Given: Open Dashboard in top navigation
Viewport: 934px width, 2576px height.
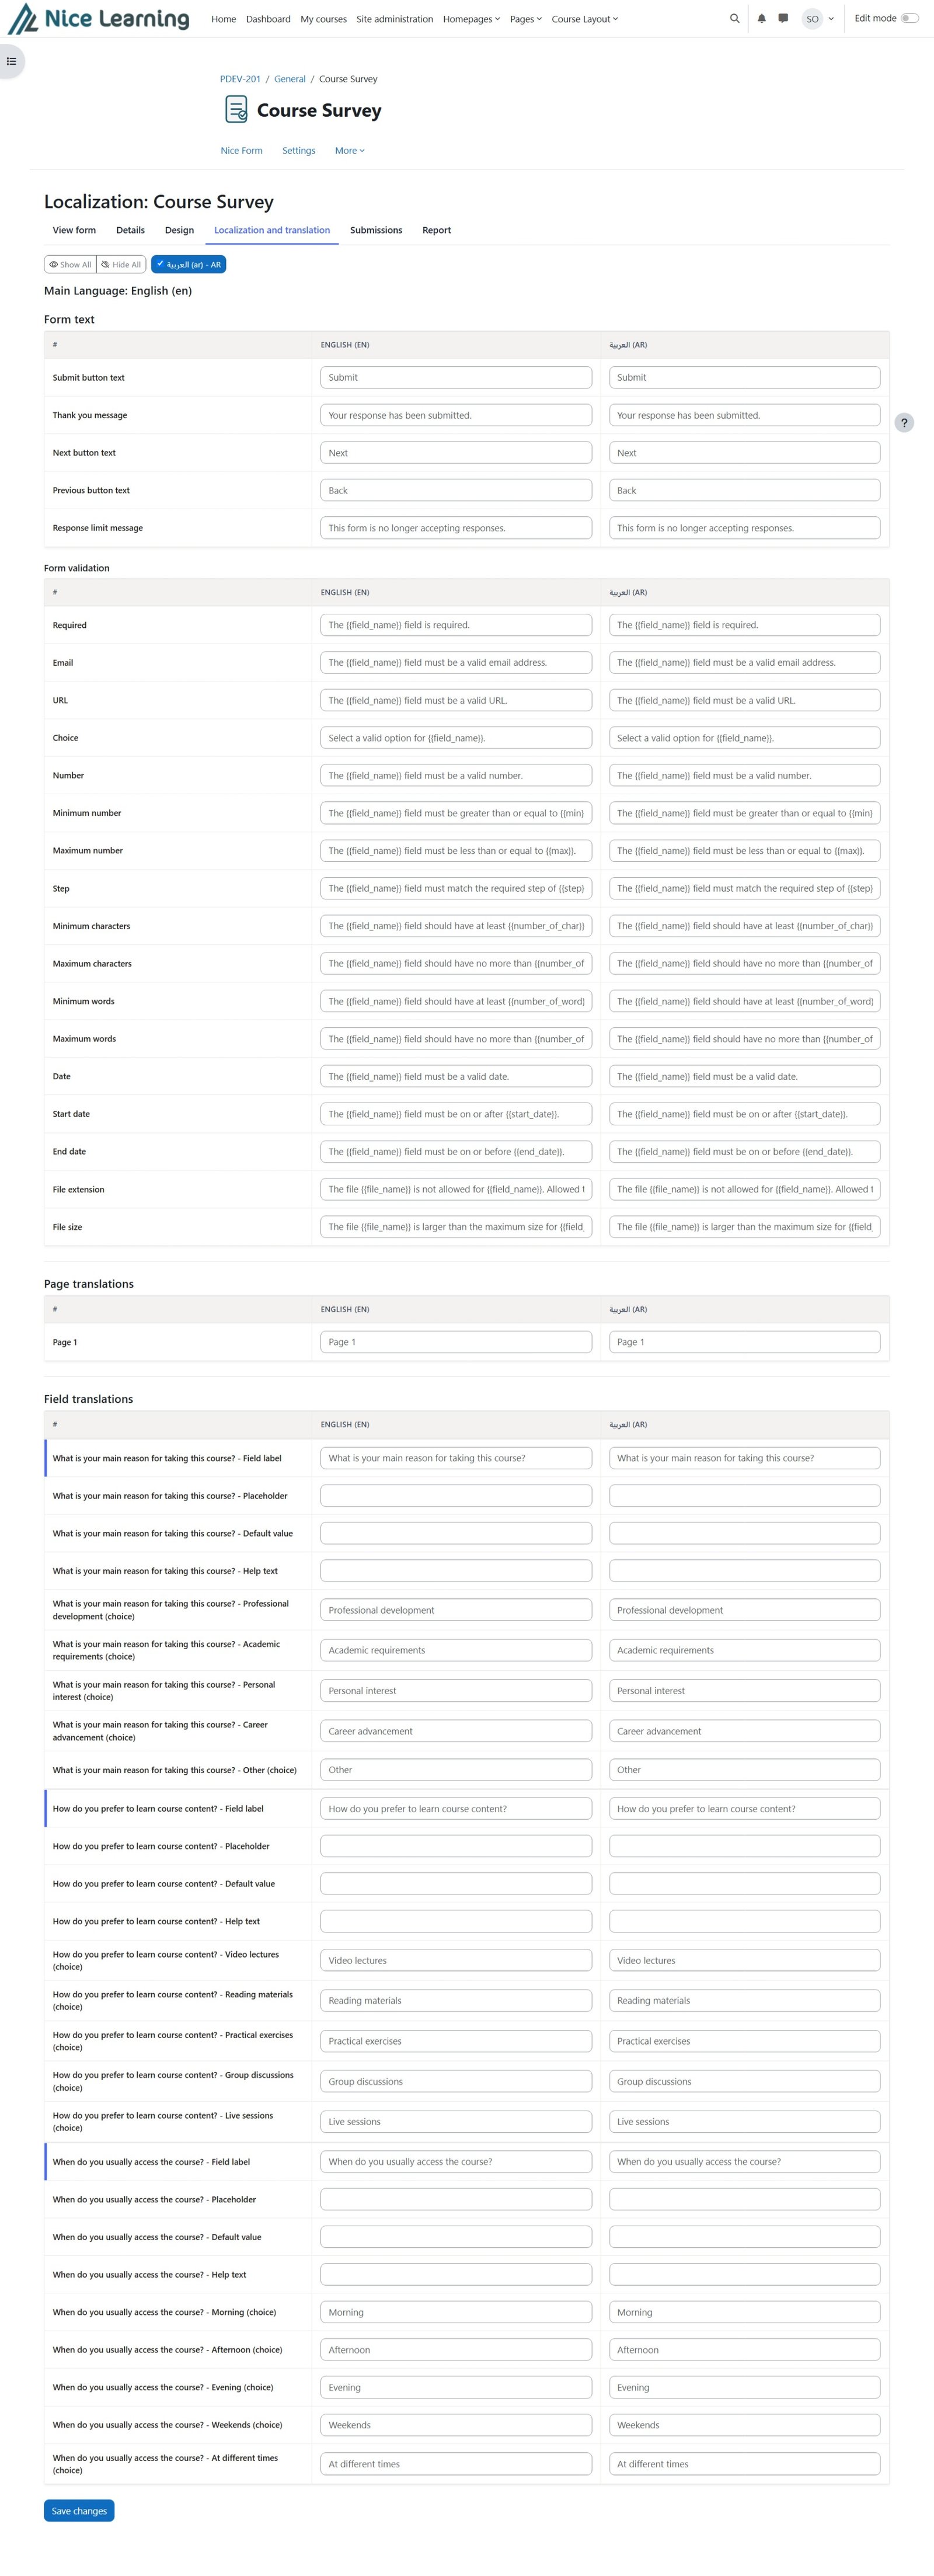Looking at the screenshot, I should (x=268, y=19).
